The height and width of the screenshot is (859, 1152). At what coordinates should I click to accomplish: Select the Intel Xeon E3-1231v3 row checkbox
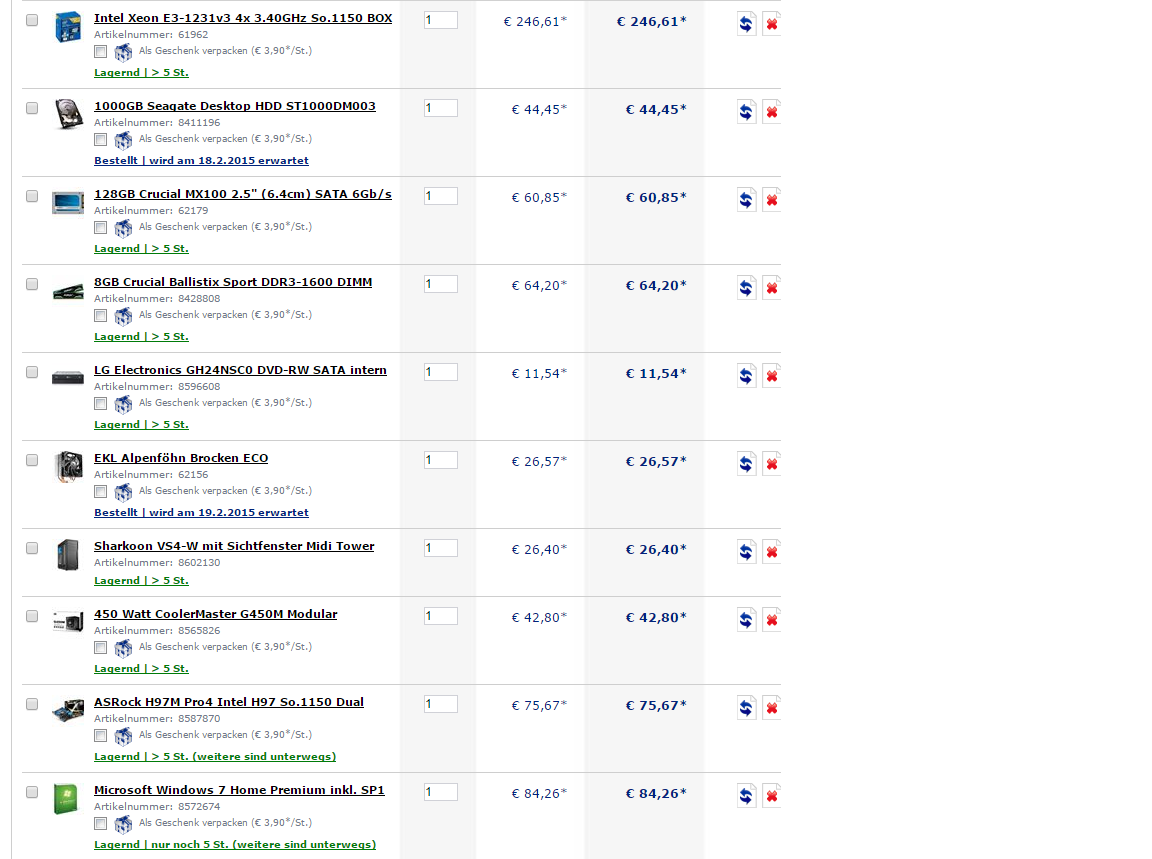(32, 20)
